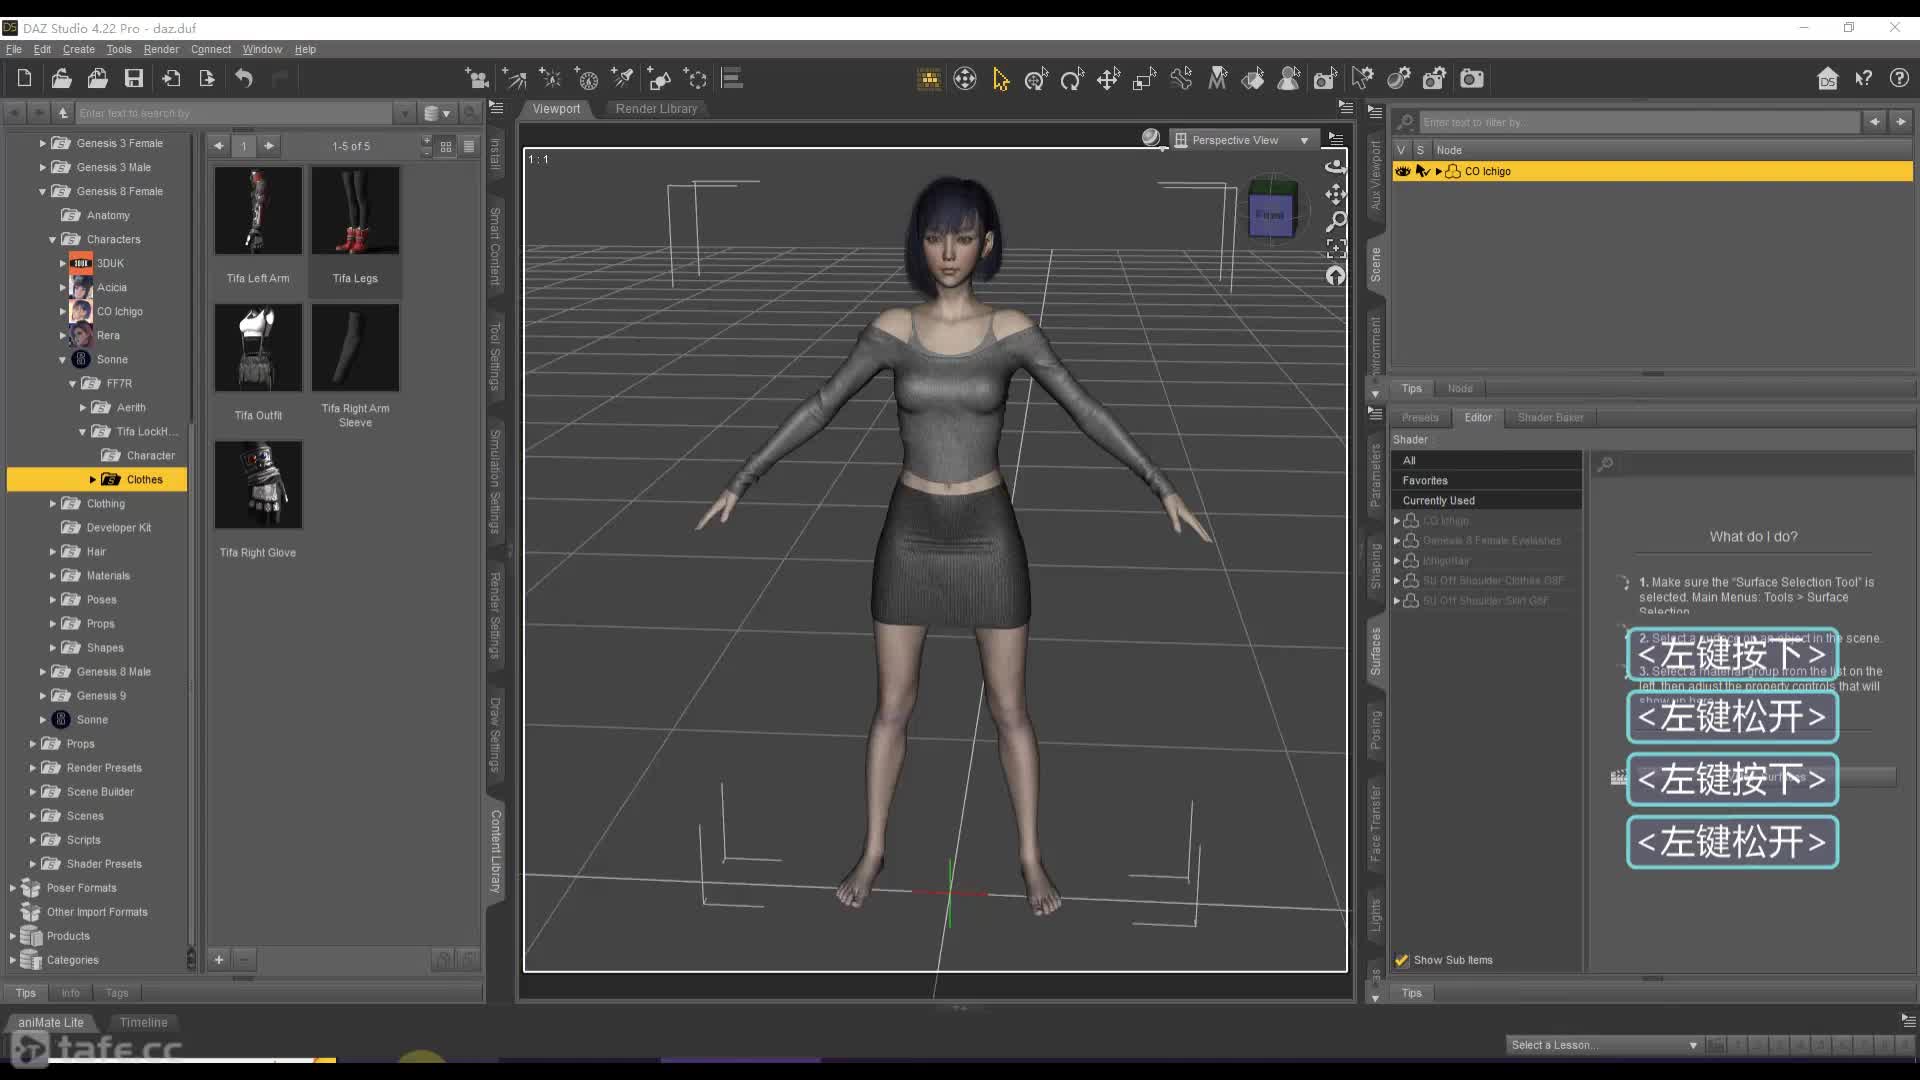Expand the Render Presets folder
This screenshot has width=1920, height=1080.
point(32,768)
